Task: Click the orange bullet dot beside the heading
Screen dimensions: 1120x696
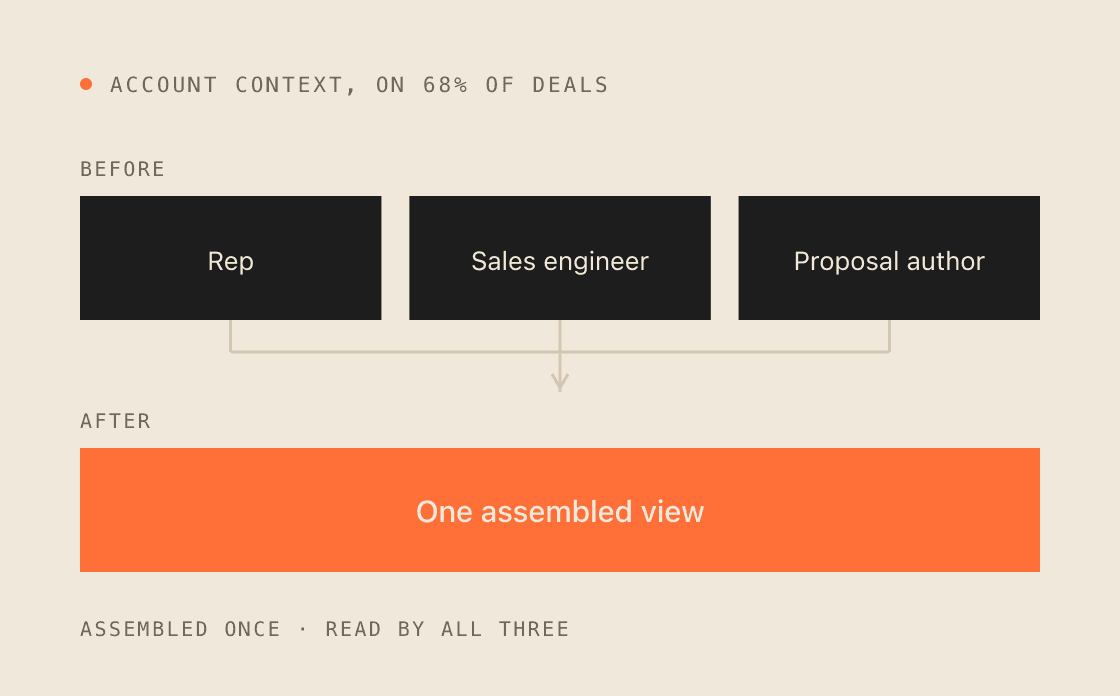Action: [86, 84]
